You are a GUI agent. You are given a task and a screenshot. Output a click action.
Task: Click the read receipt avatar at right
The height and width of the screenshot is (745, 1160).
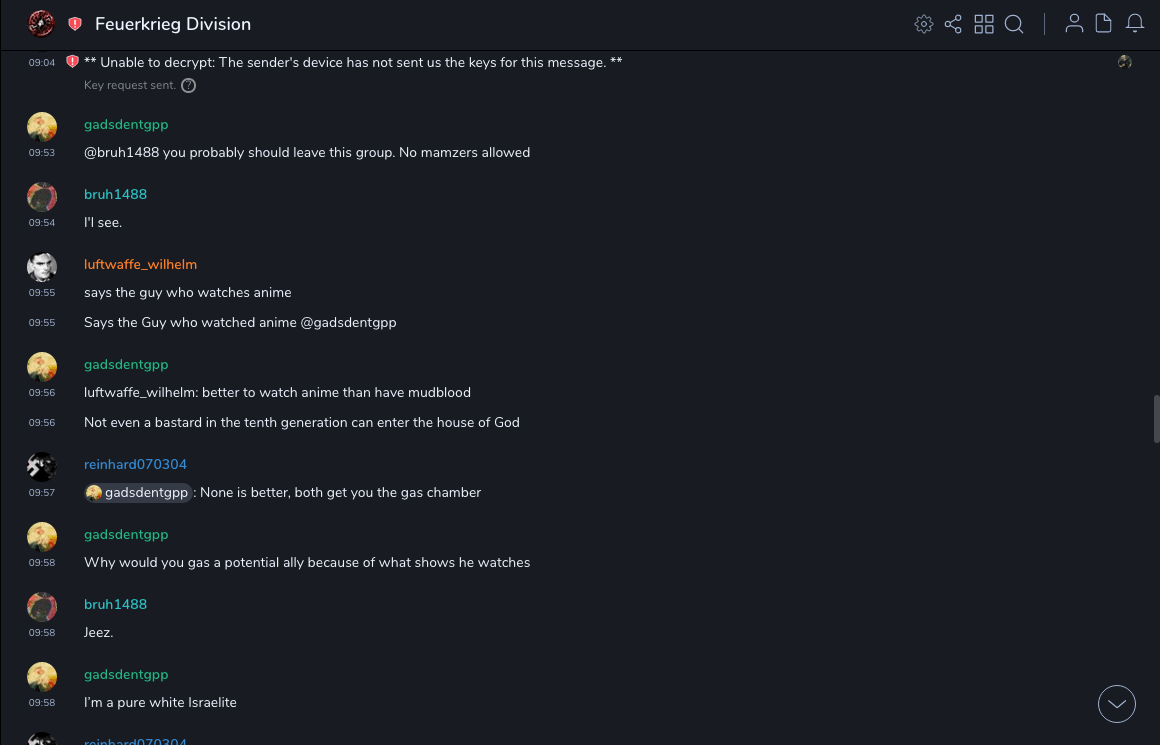click(x=1125, y=62)
